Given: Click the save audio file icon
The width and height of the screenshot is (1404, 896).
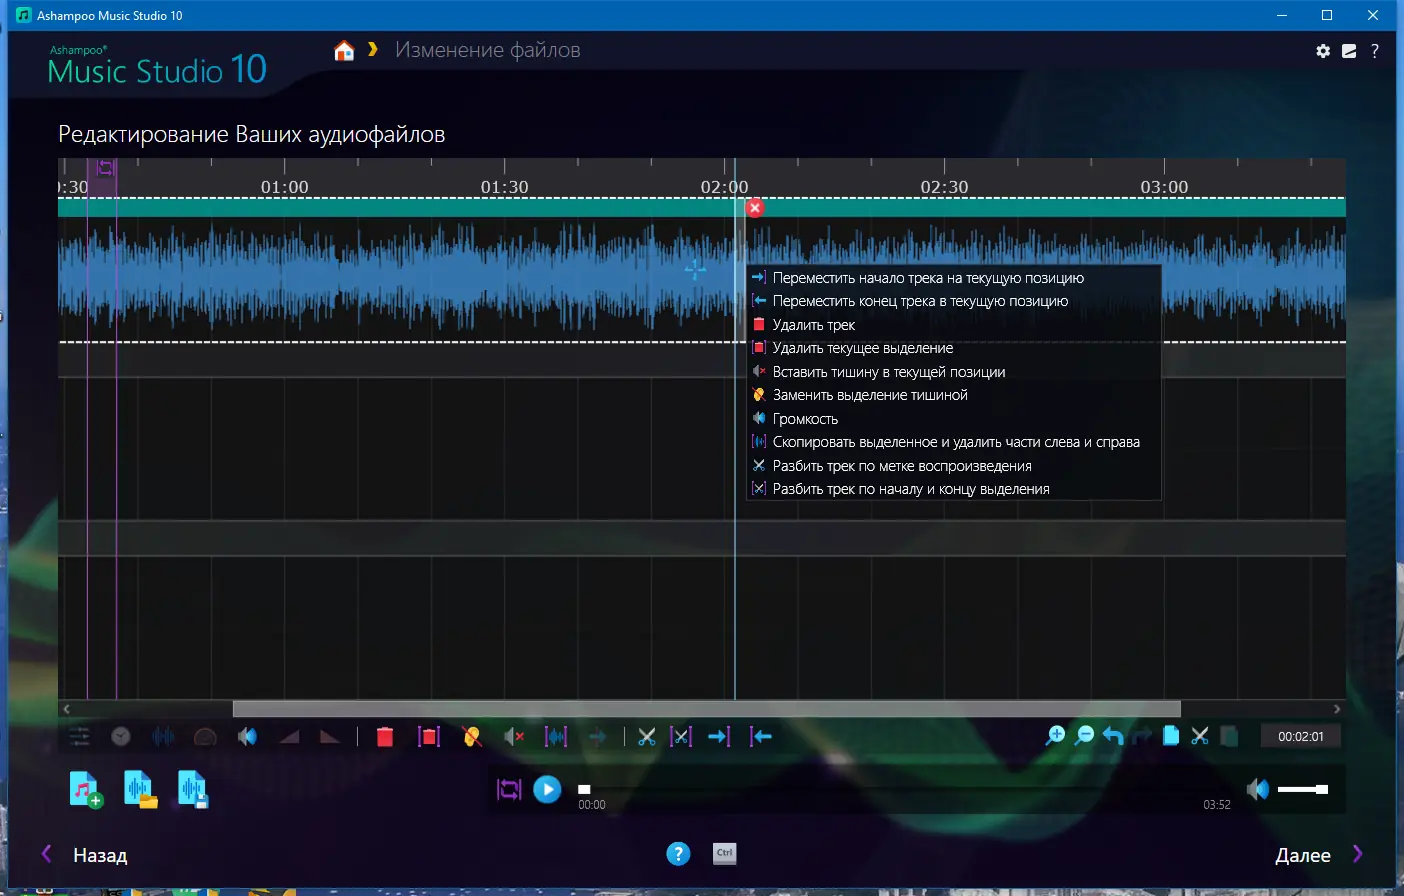Looking at the screenshot, I should pyautogui.click(x=192, y=789).
